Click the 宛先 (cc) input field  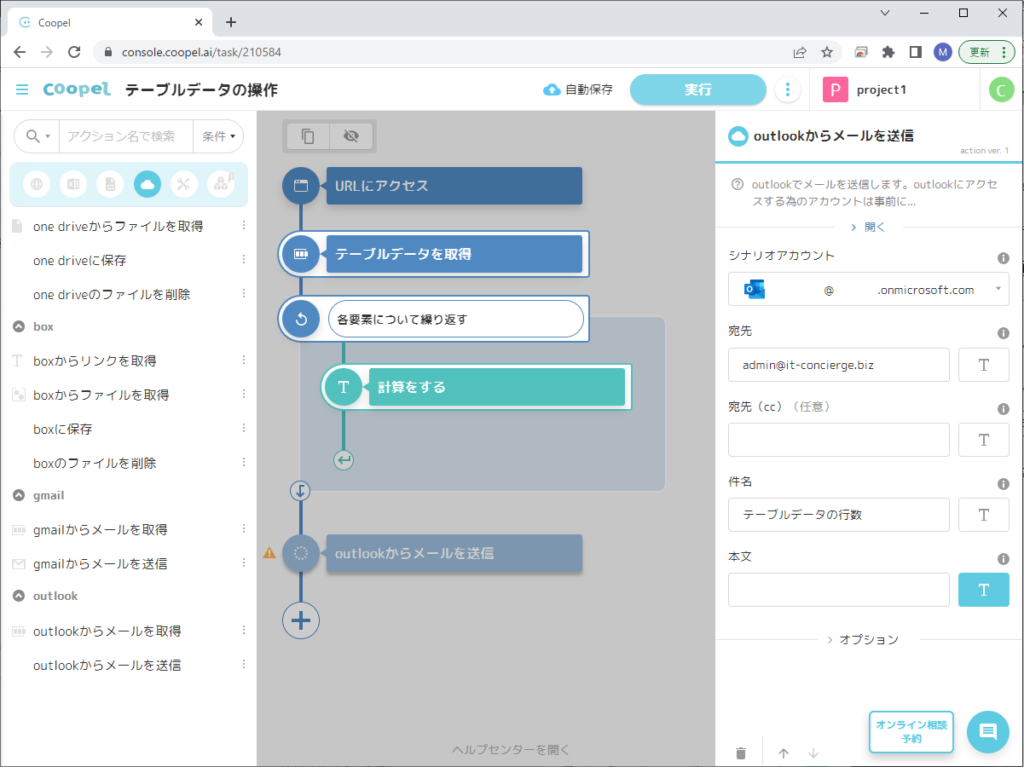(x=838, y=440)
